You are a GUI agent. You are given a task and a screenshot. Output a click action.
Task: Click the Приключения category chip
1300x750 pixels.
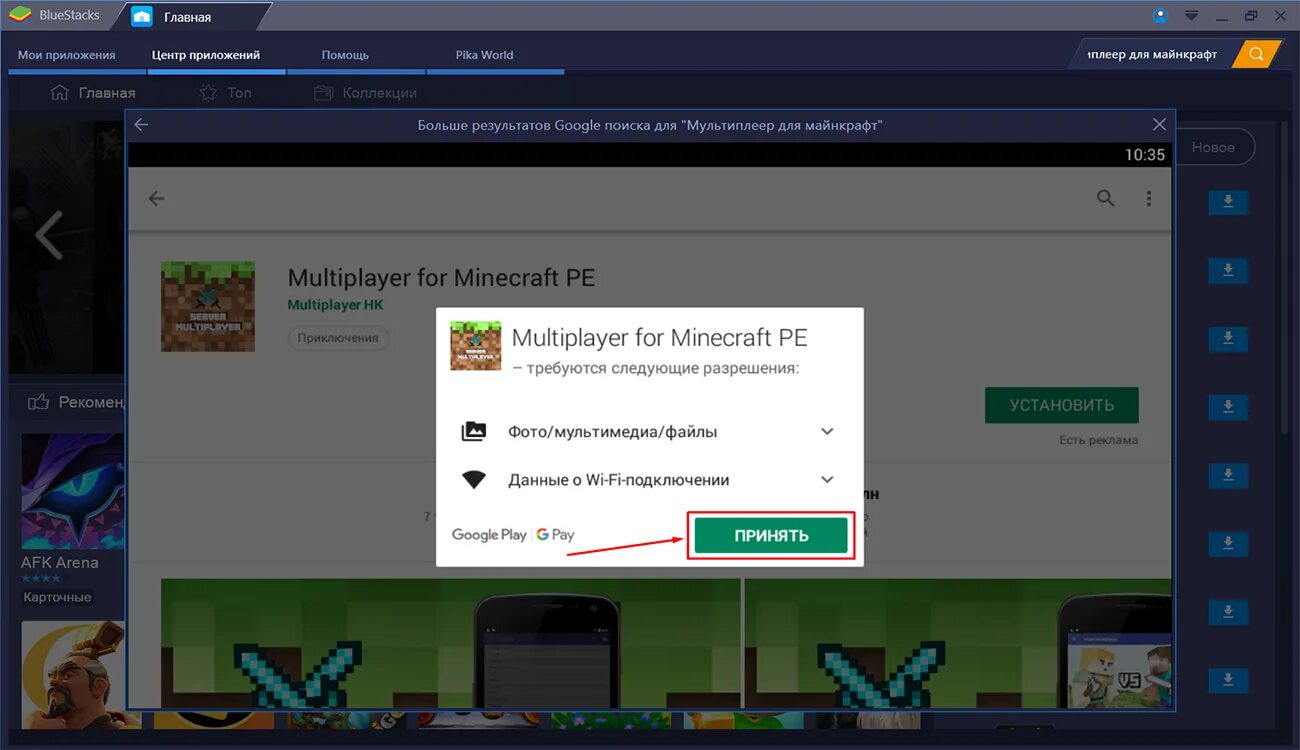click(x=338, y=338)
